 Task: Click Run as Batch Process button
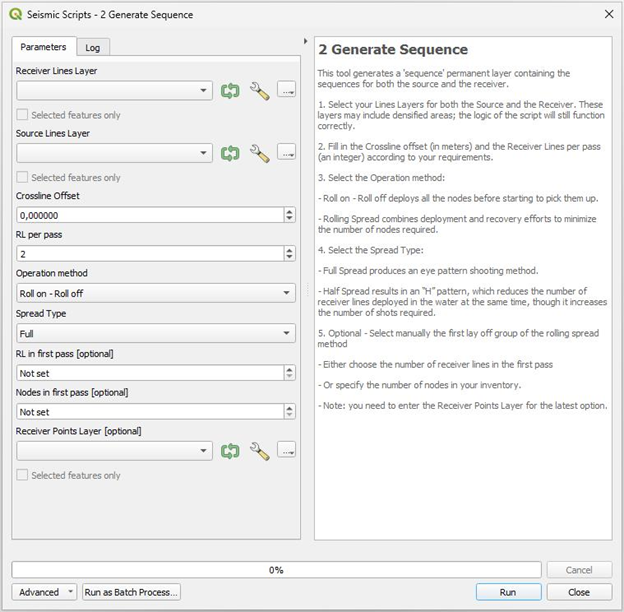click(x=131, y=592)
